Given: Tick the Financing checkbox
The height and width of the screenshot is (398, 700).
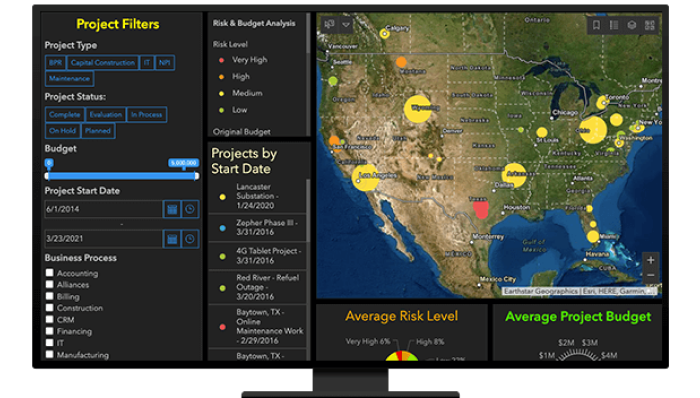Looking at the screenshot, I should click(50, 331).
